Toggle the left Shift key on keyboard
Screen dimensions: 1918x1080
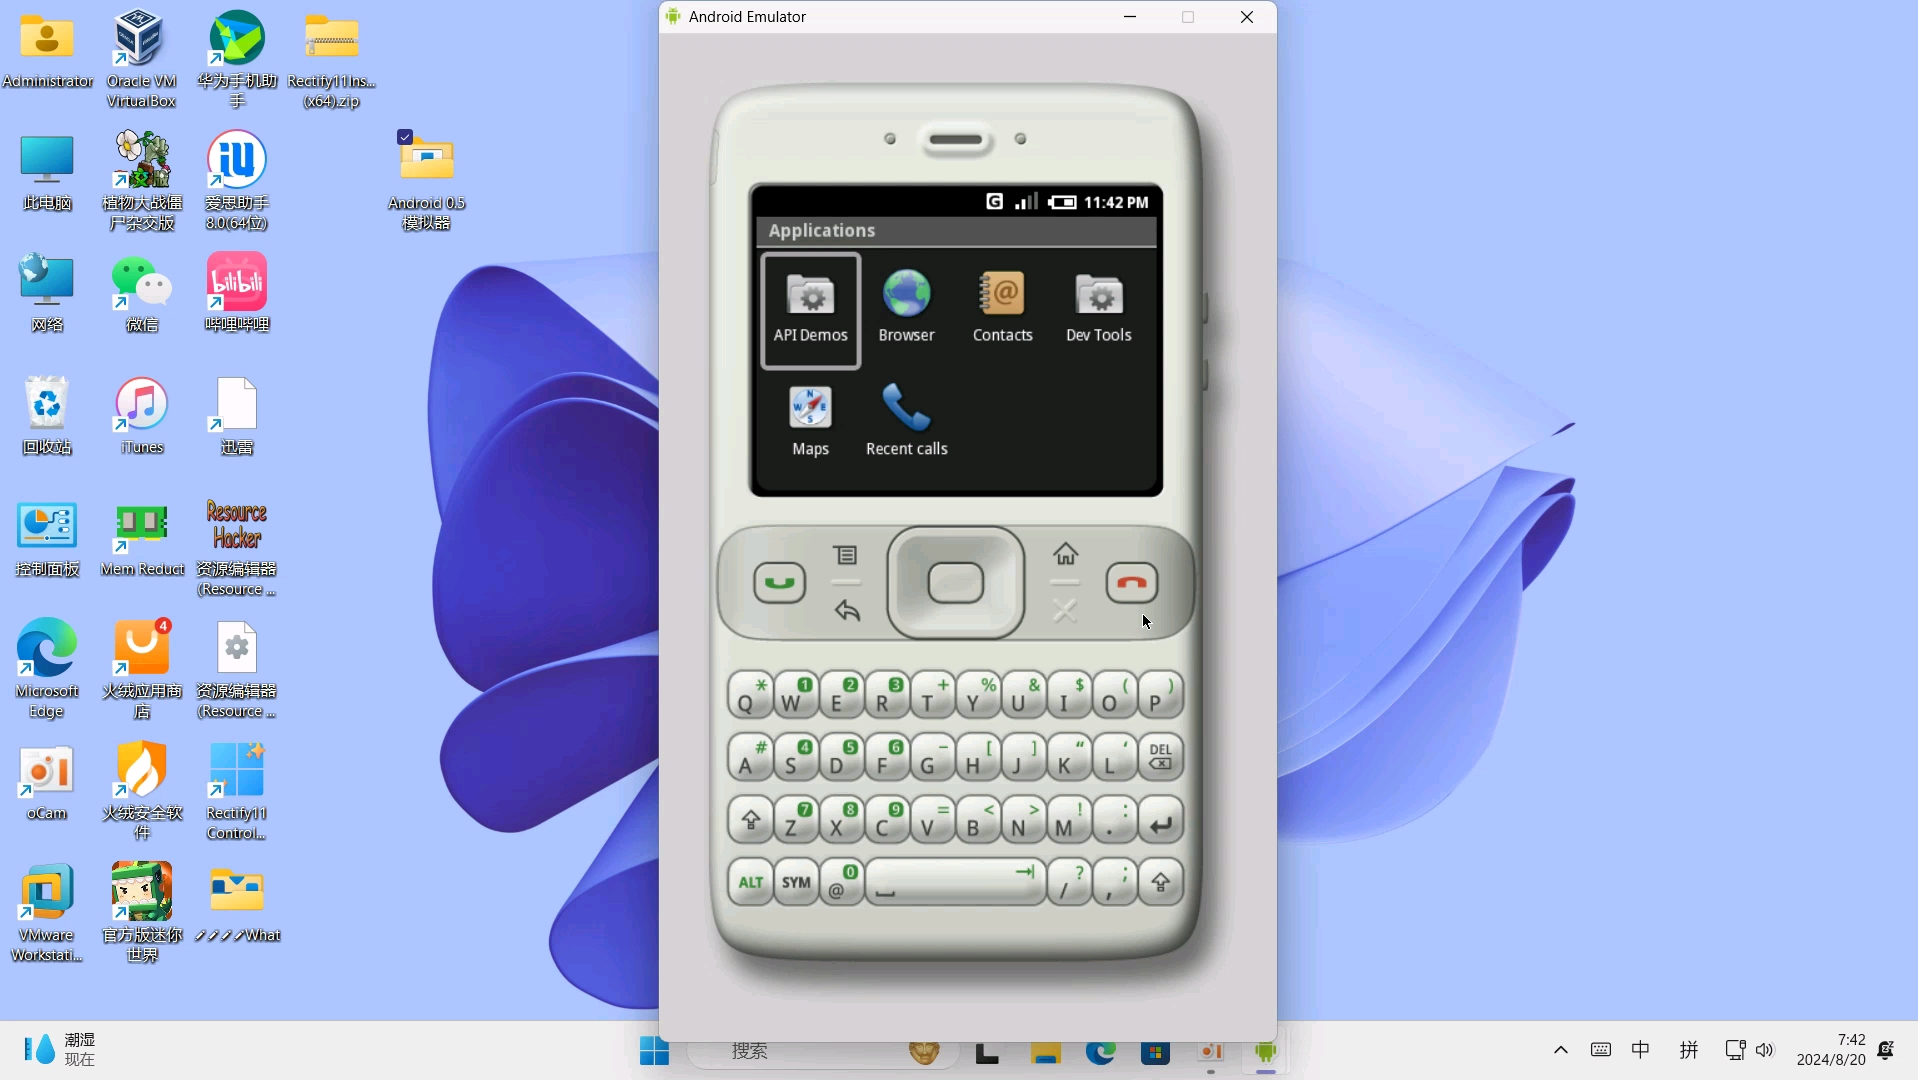click(x=751, y=822)
